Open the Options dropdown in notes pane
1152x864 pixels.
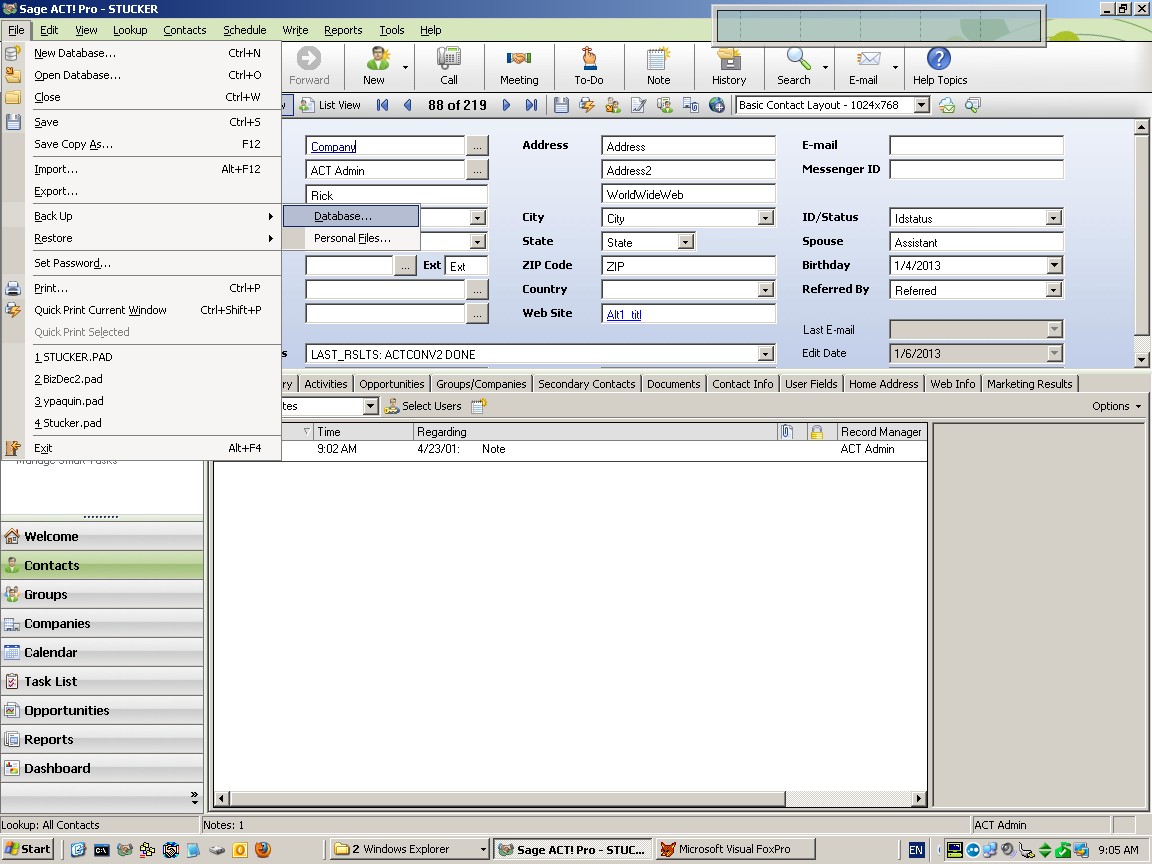(1116, 406)
